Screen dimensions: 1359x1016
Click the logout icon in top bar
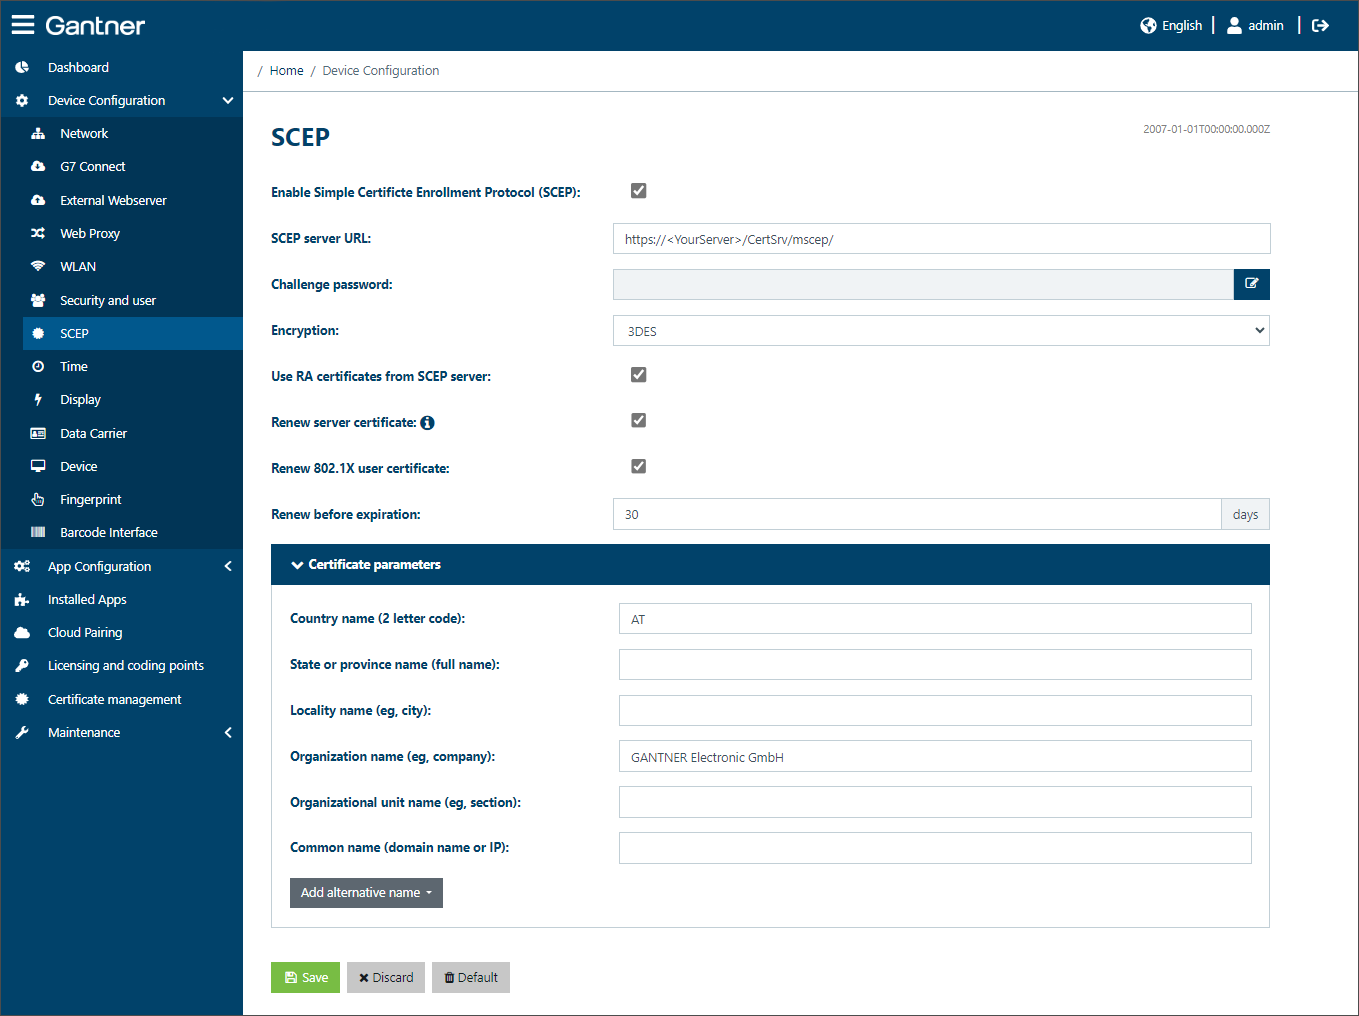[x=1320, y=25]
